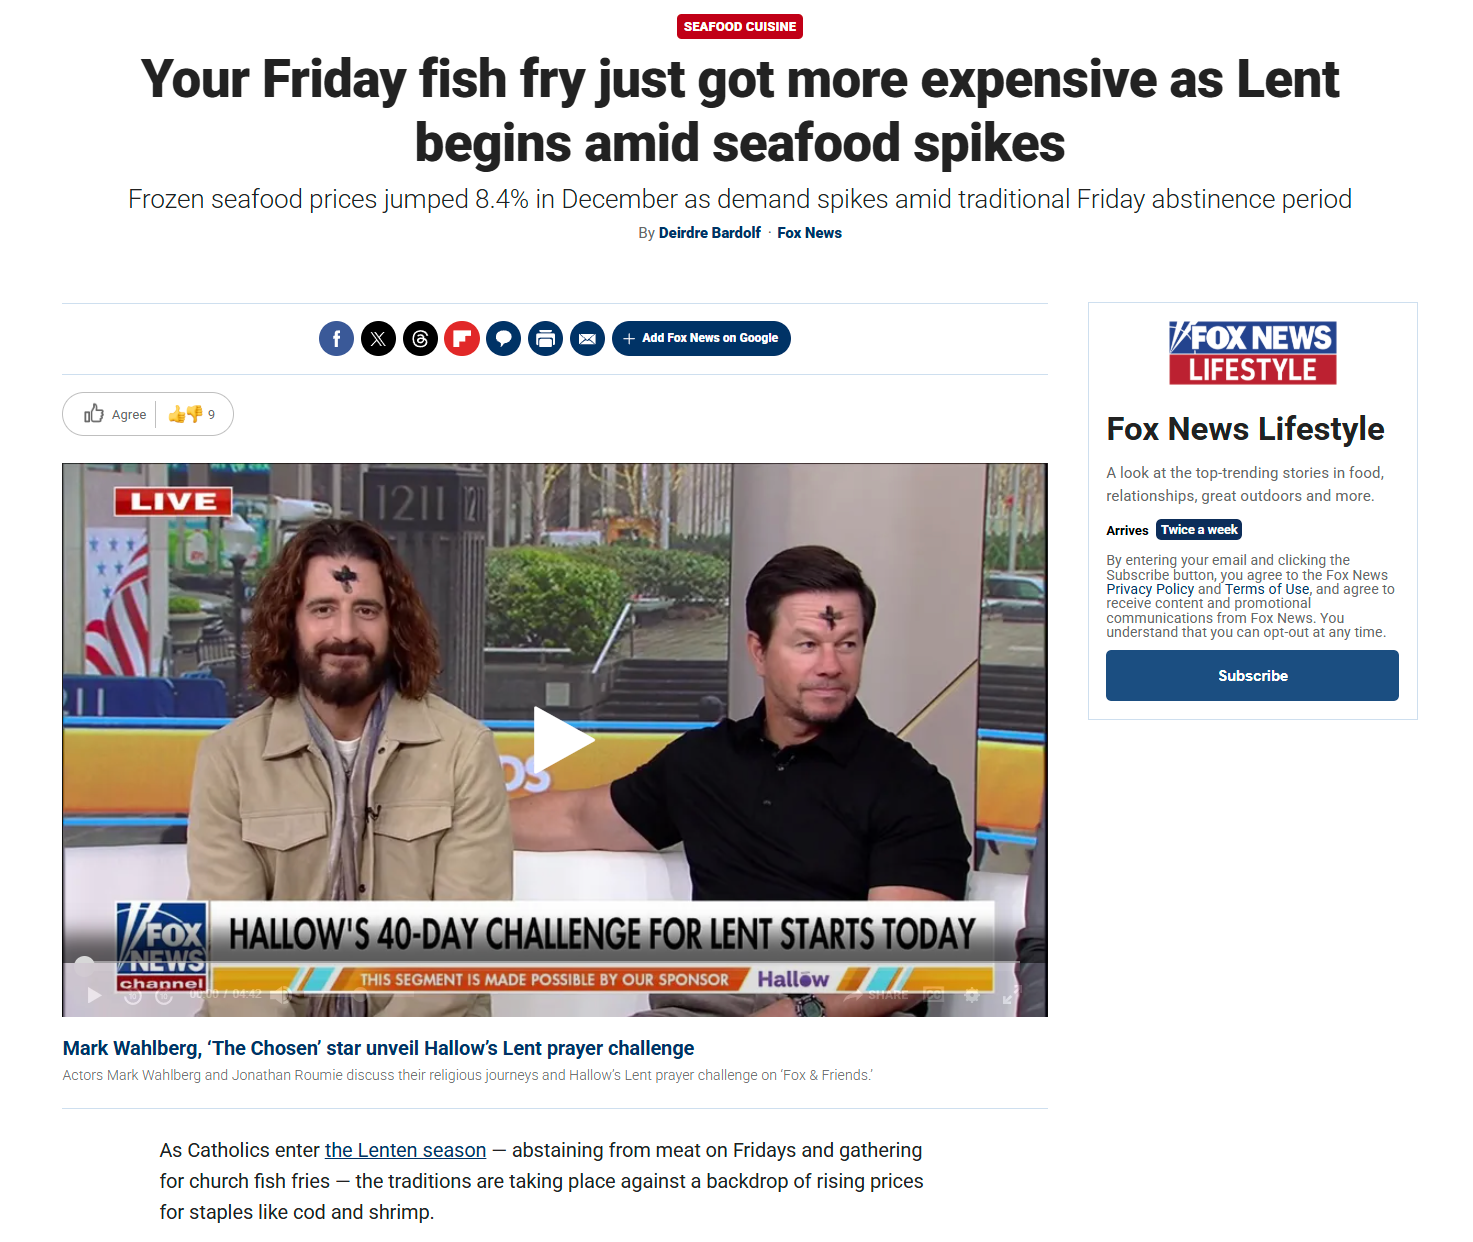Share article on Facebook

click(336, 339)
